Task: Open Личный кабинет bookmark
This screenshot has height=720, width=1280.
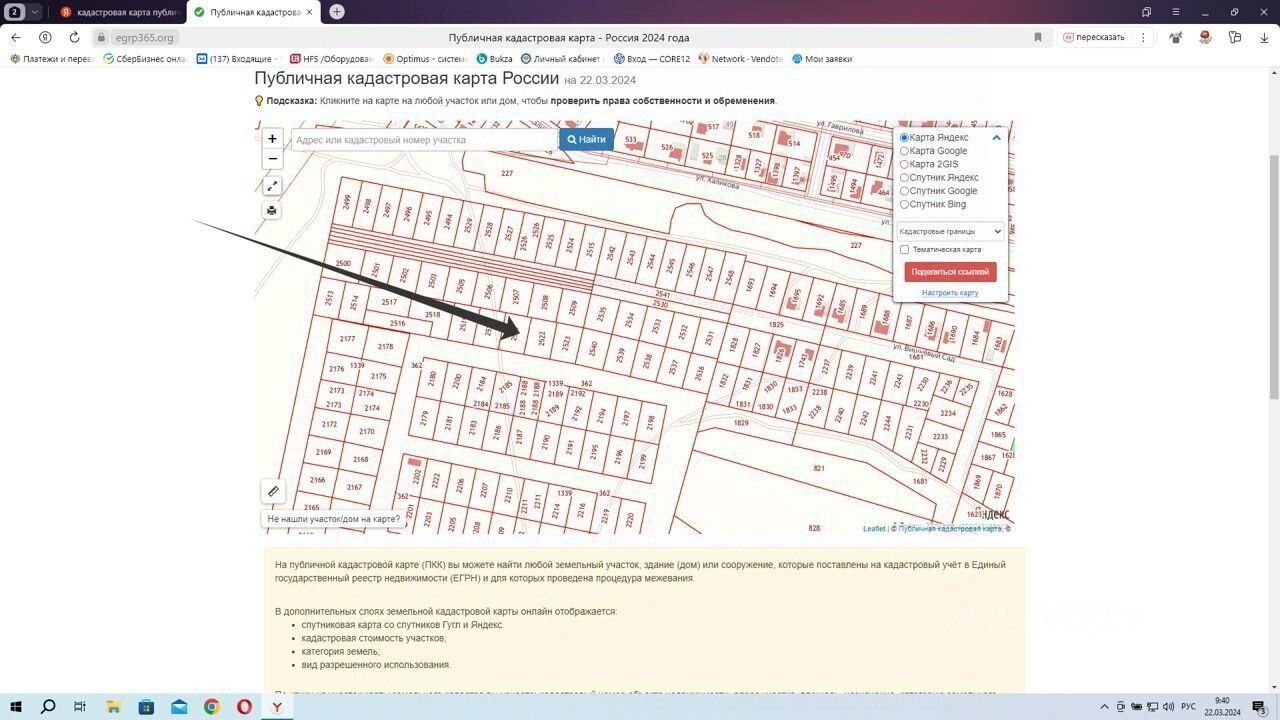Action: pyautogui.click(x=563, y=59)
